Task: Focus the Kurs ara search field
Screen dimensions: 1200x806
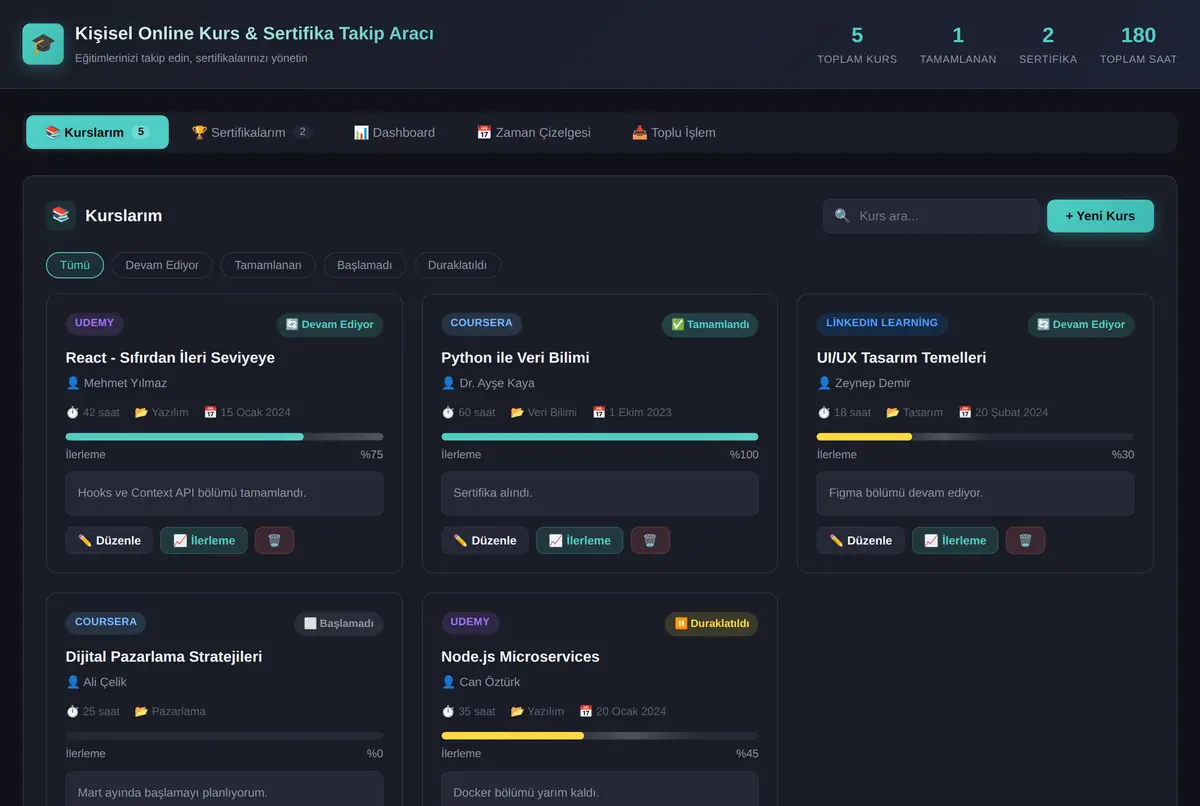Action: pyautogui.click(x=931, y=216)
